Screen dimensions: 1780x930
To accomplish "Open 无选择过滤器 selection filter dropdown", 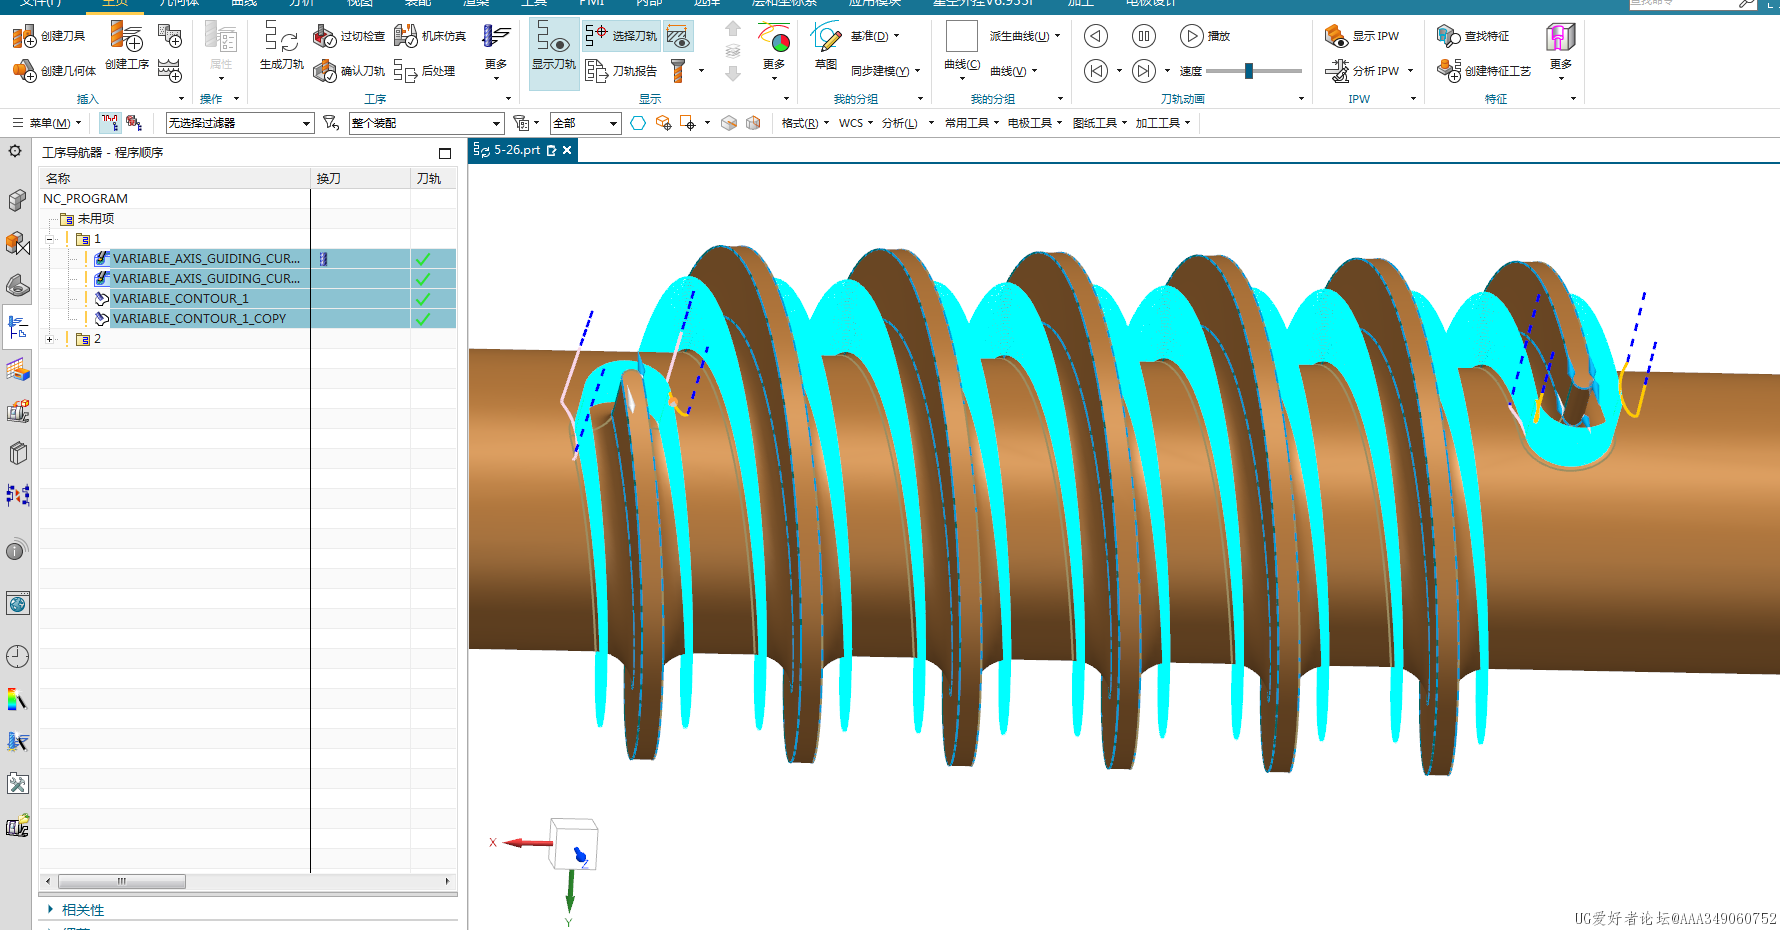I will [240, 123].
